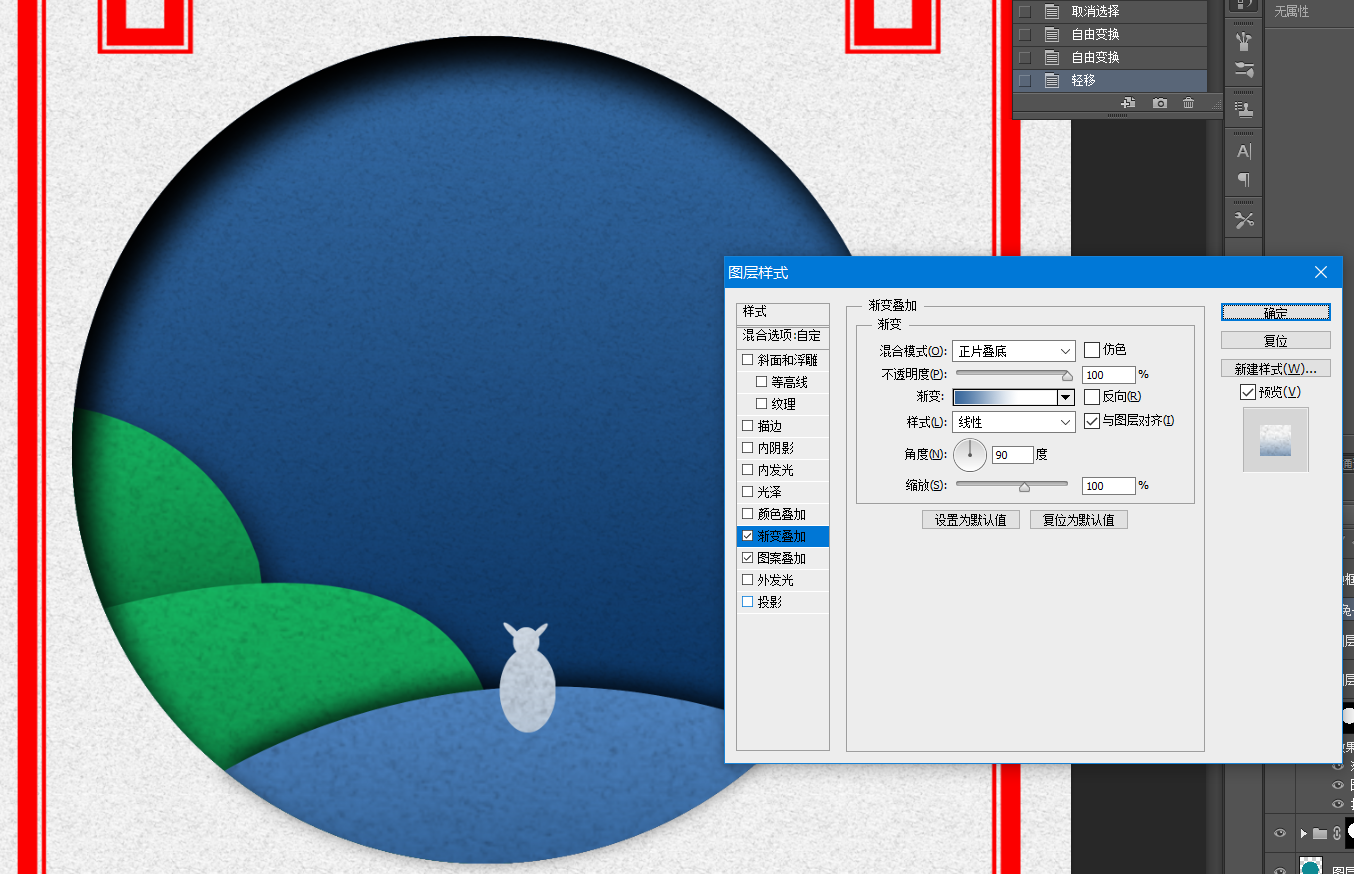Select the 取消选择 history state
The height and width of the screenshot is (874, 1354).
pyautogui.click(x=1110, y=12)
